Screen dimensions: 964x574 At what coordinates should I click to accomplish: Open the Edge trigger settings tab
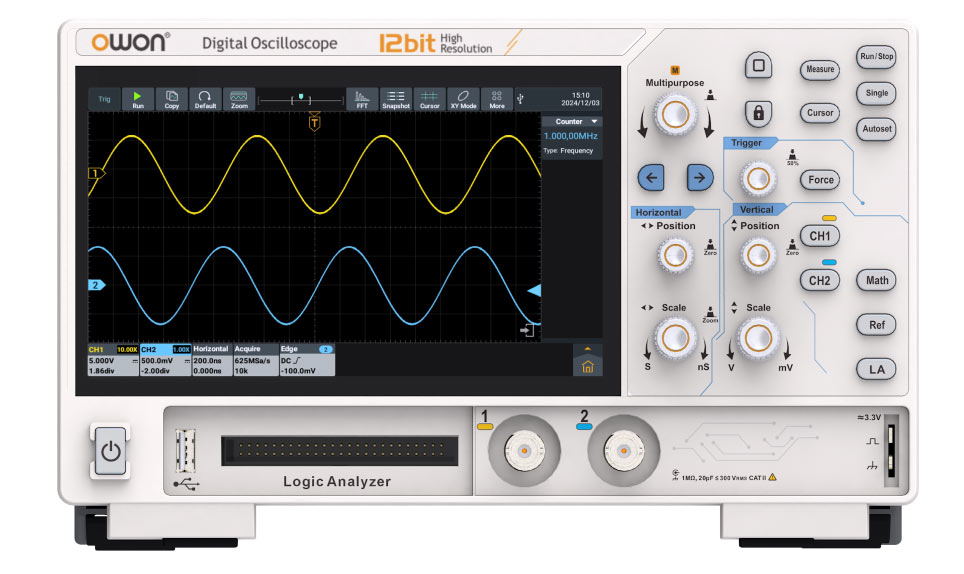[x=307, y=360]
